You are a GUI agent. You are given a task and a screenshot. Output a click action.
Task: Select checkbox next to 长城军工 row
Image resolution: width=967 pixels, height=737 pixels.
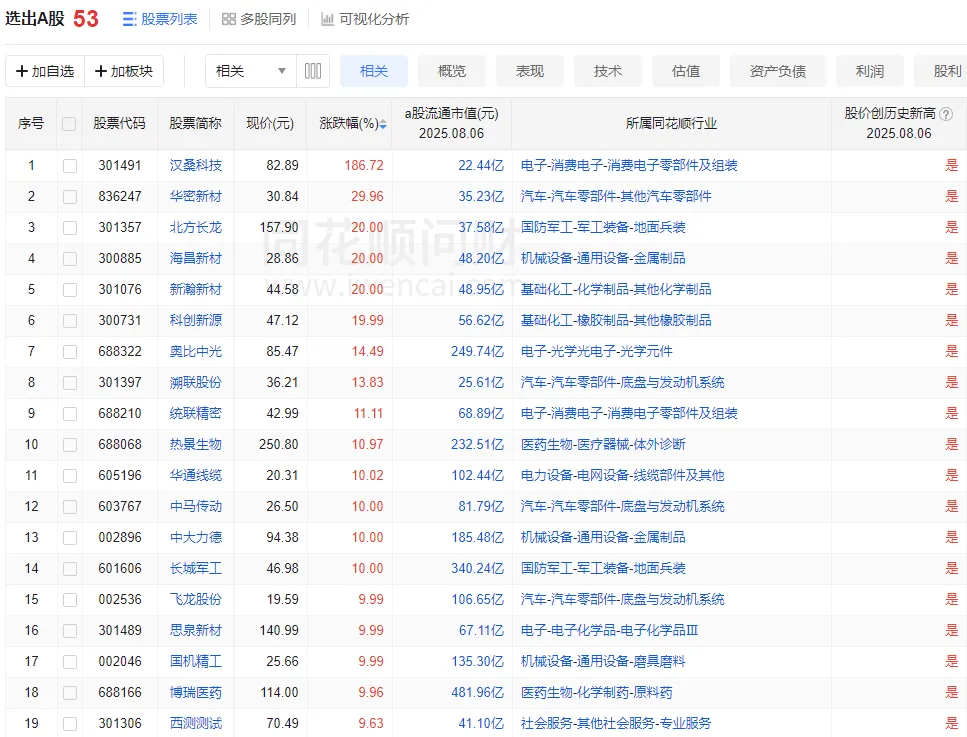point(69,569)
